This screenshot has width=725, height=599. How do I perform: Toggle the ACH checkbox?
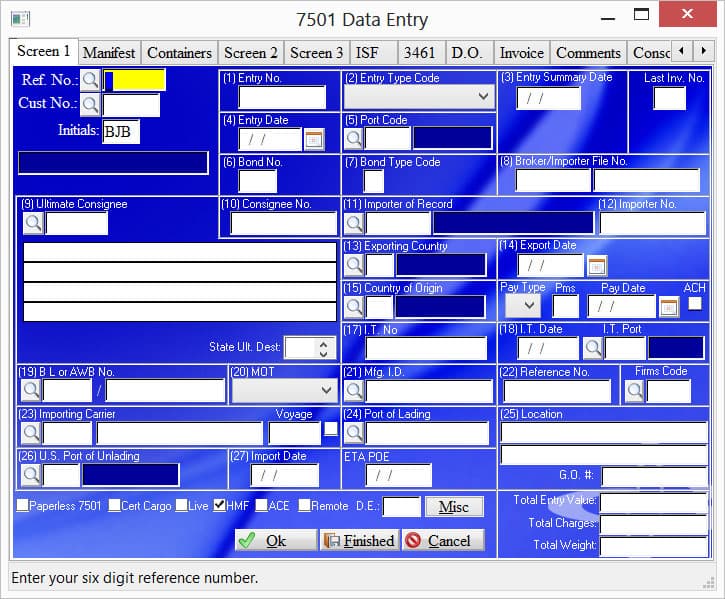(x=695, y=303)
